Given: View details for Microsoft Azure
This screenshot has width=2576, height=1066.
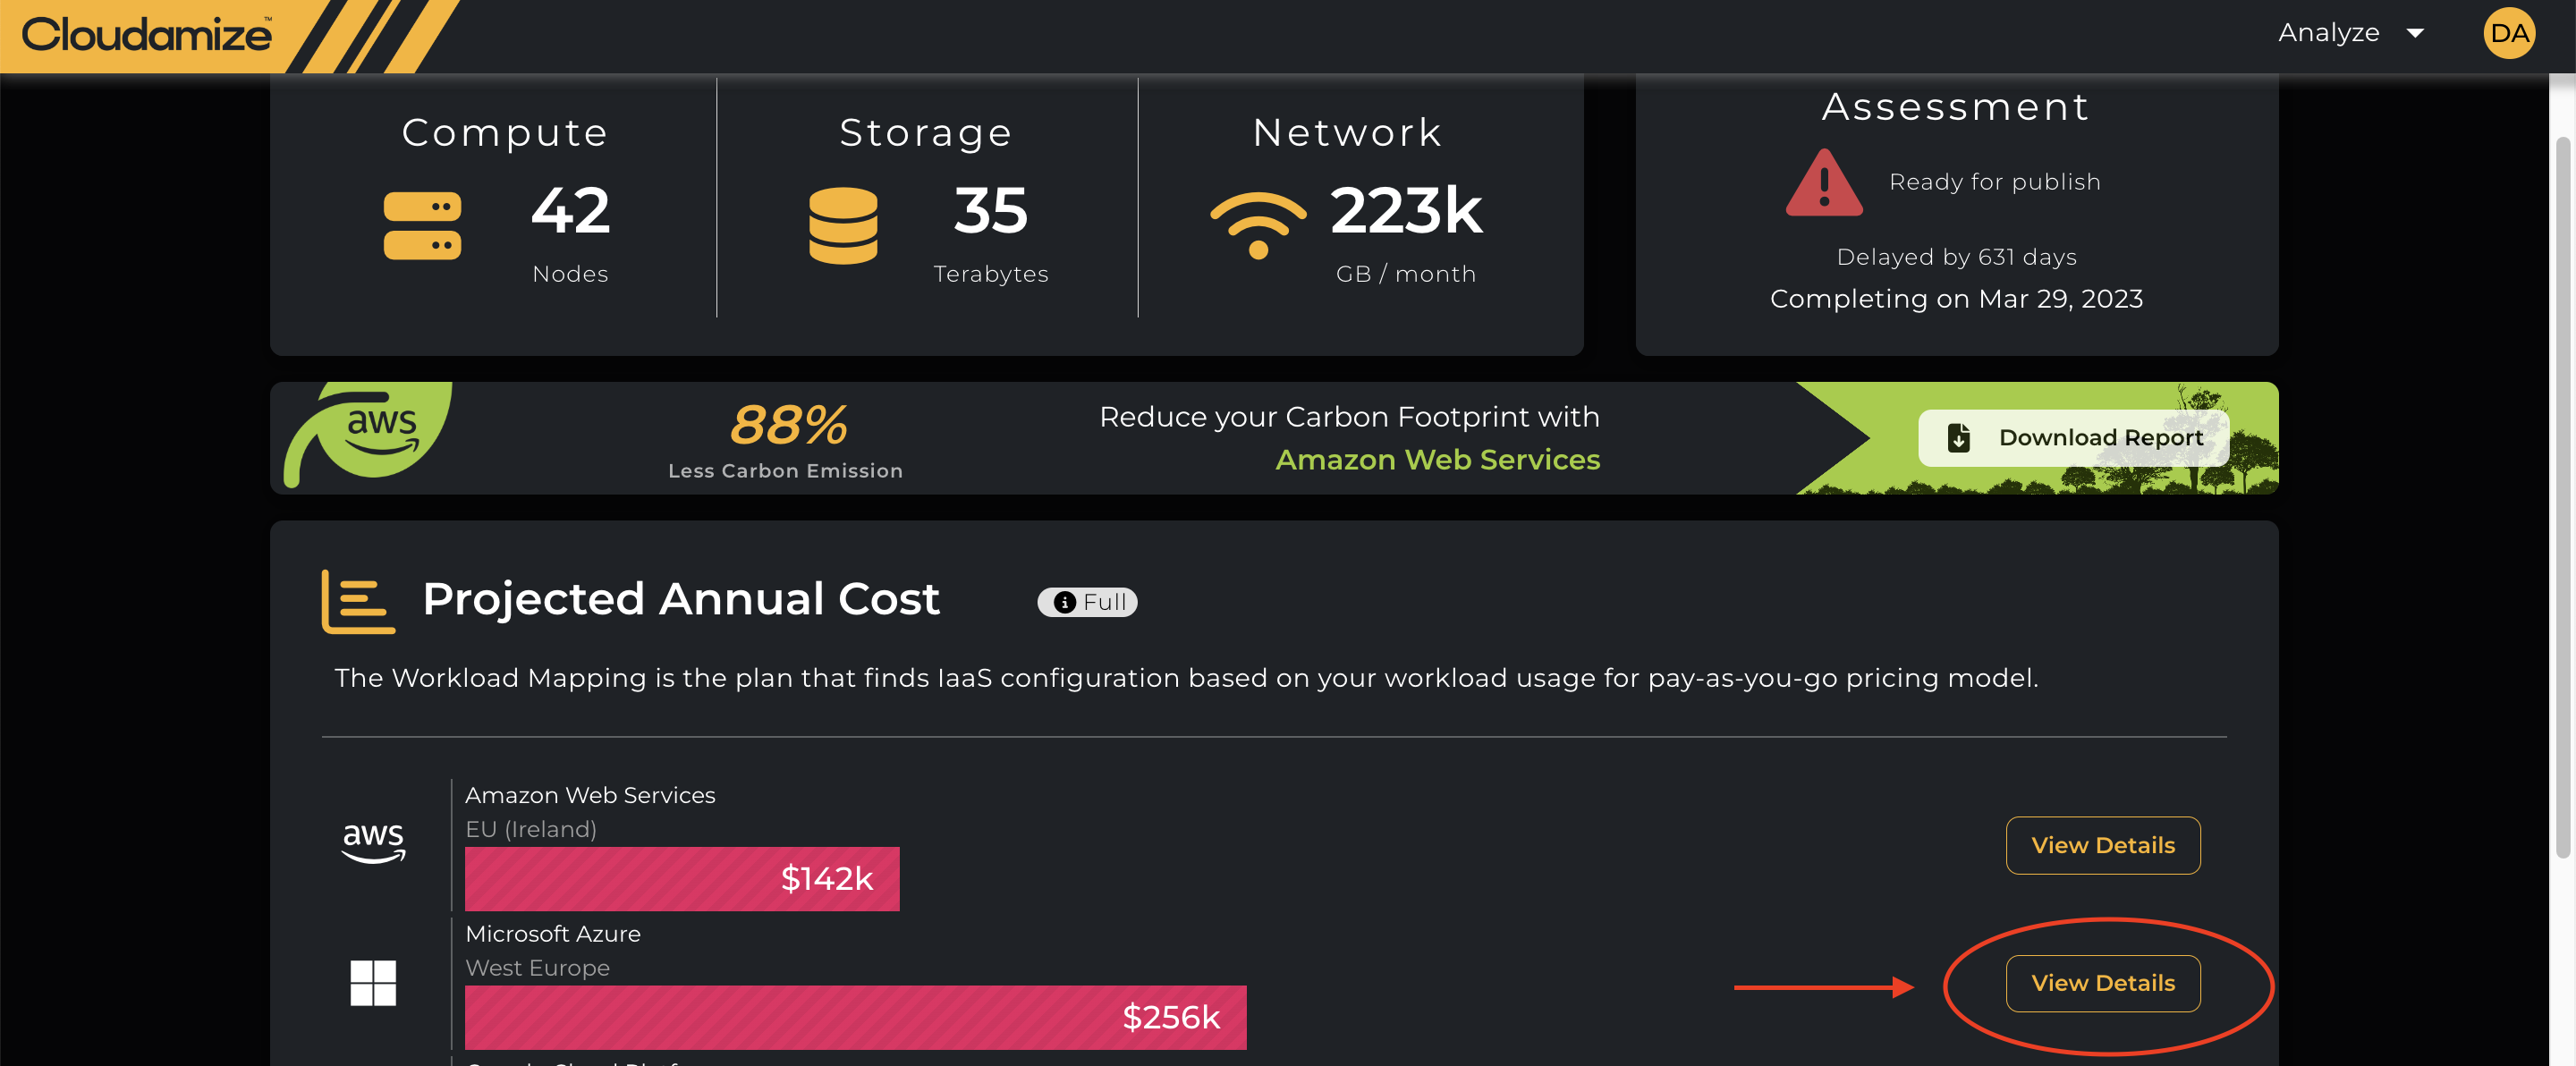Looking at the screenshot, I should click(2102, 983).
